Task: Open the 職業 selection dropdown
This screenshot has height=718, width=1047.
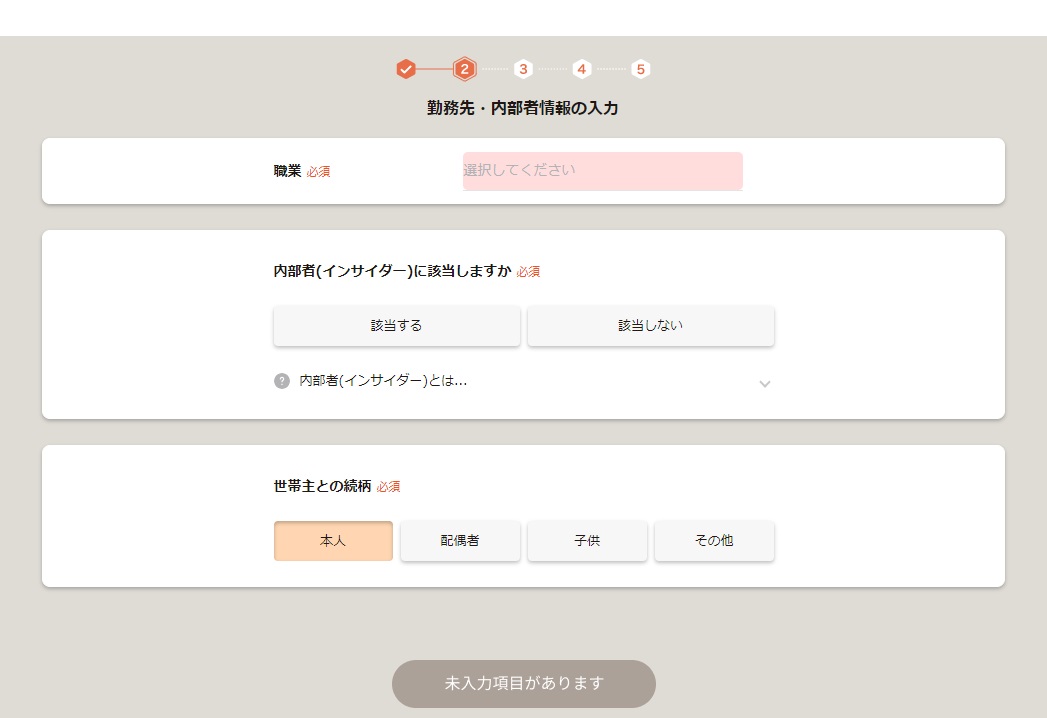Action: click(602, 171)
